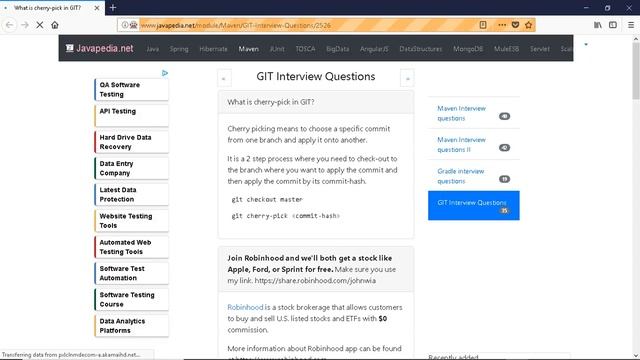
Task: Click Data Analytics Platforms ad
Action: 131,326
